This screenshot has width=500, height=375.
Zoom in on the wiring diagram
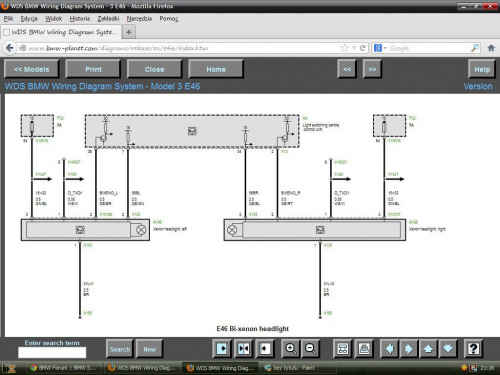(291, 349)
